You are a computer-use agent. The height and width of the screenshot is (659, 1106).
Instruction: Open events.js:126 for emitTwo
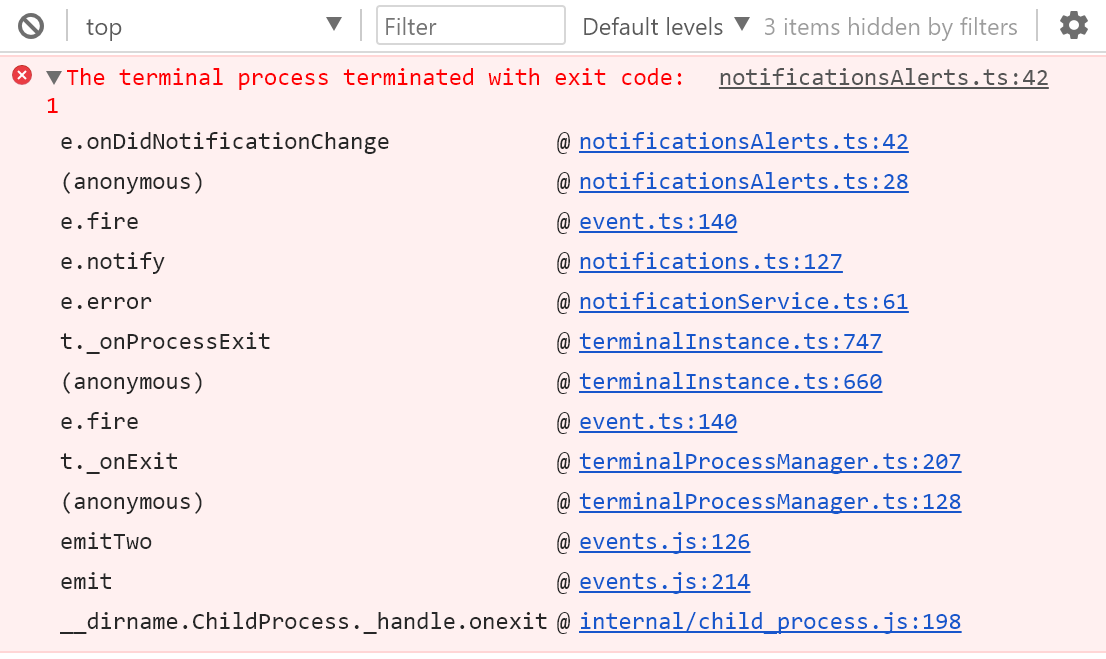[664, 541]
